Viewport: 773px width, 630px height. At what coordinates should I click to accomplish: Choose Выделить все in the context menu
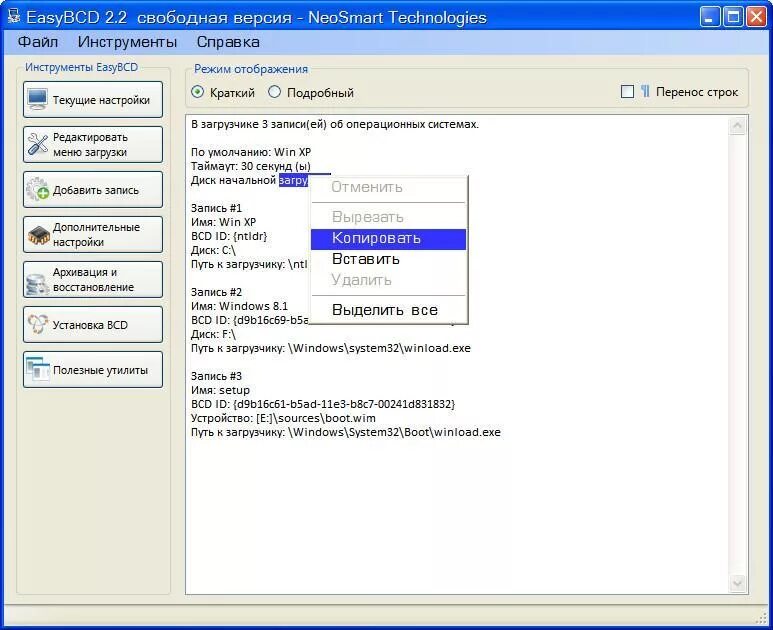coord(388,311)
